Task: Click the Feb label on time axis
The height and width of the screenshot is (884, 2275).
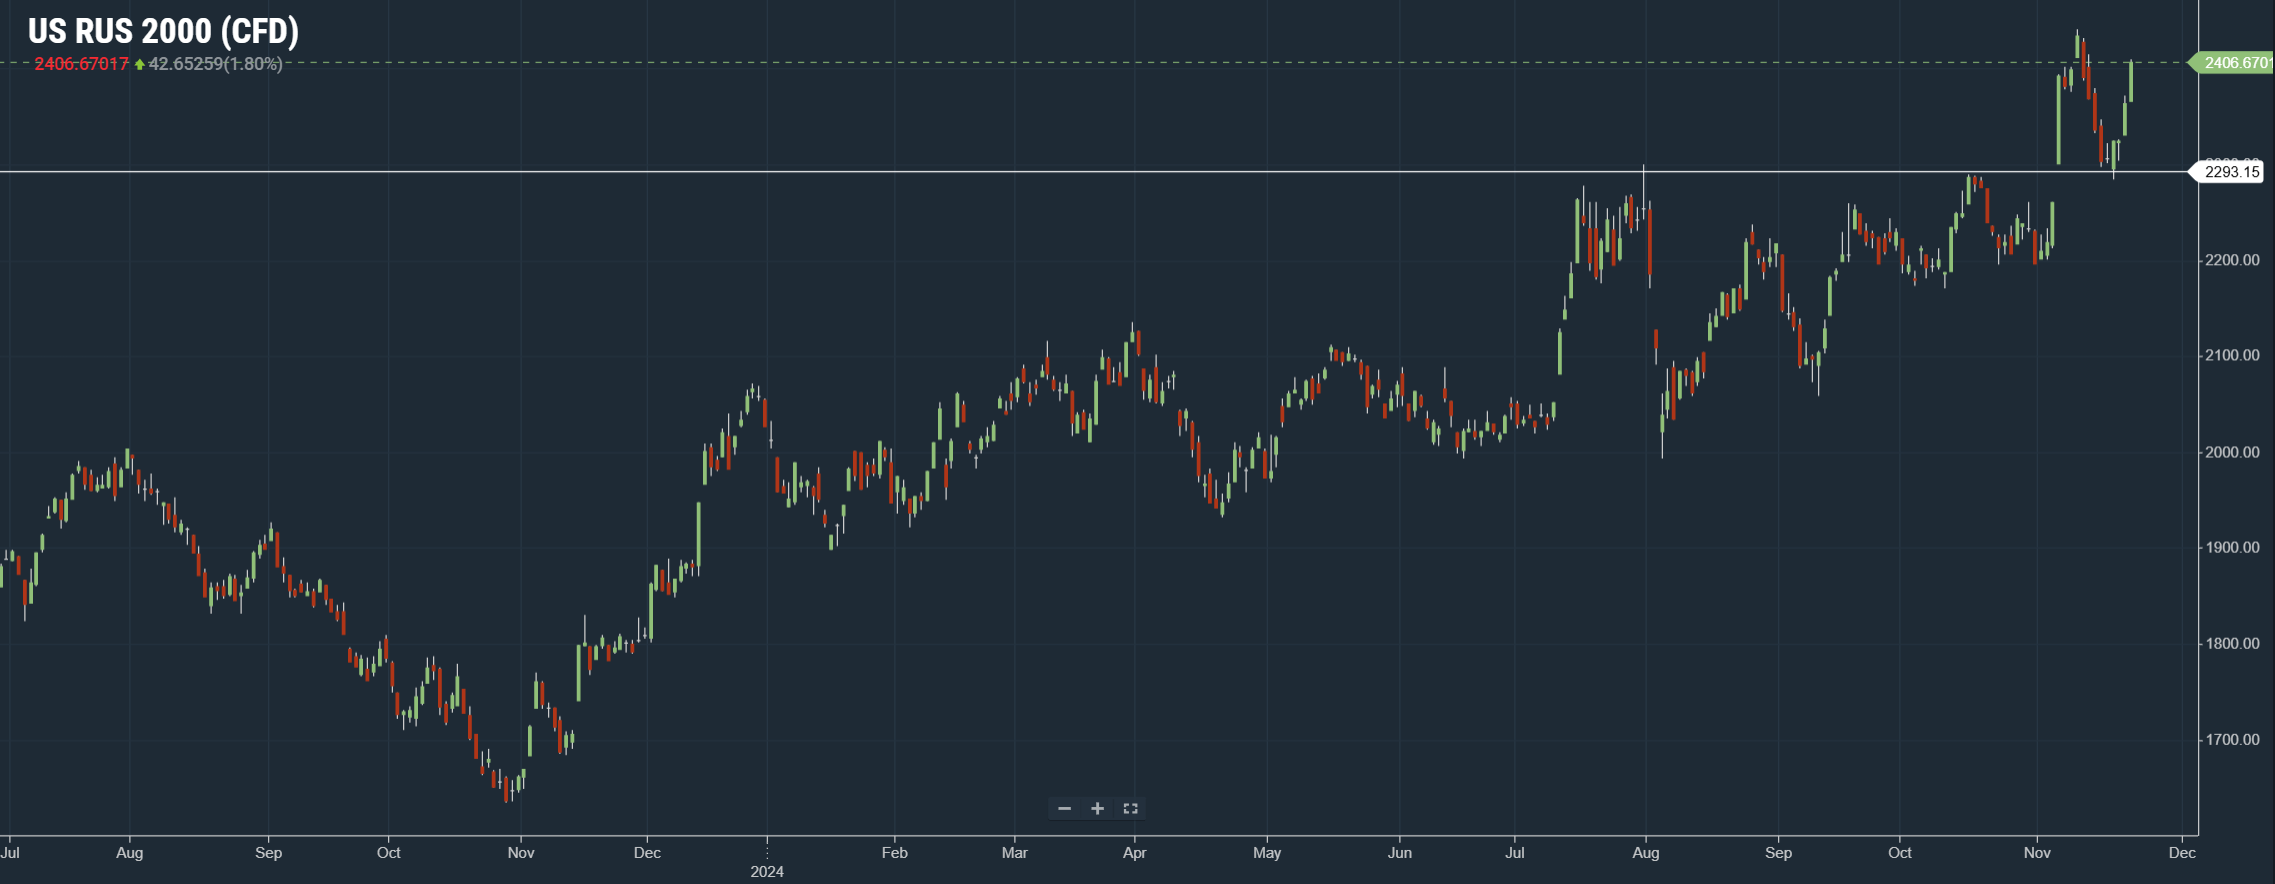Action: (894, 853)
